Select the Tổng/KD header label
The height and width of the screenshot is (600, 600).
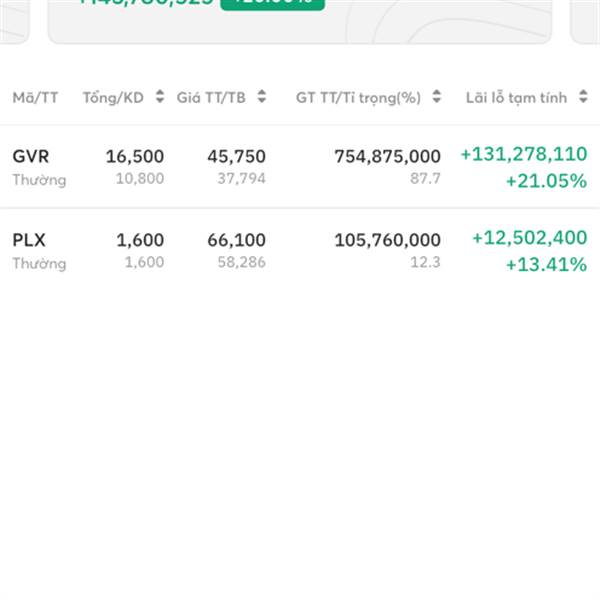(113, 98)
